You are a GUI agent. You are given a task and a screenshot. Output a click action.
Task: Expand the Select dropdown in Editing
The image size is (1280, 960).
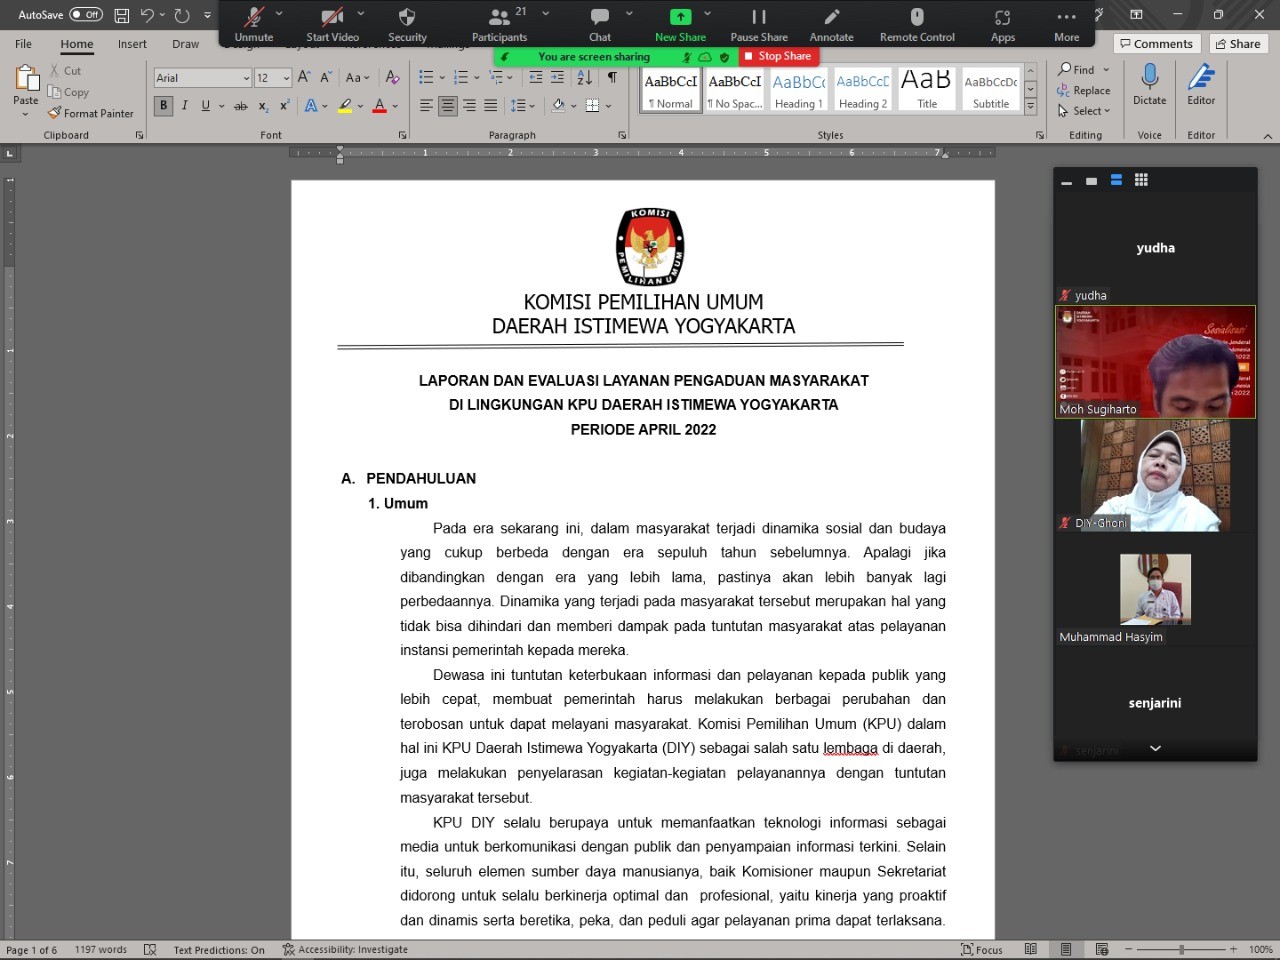(1086, 111)
